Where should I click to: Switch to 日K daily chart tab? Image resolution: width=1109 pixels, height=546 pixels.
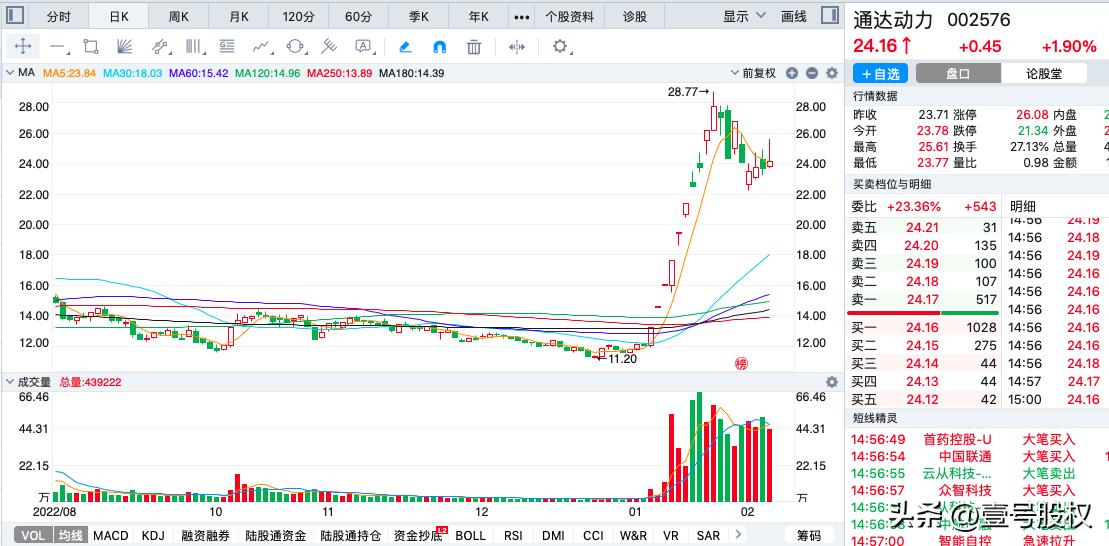click(x=119, y=17)
